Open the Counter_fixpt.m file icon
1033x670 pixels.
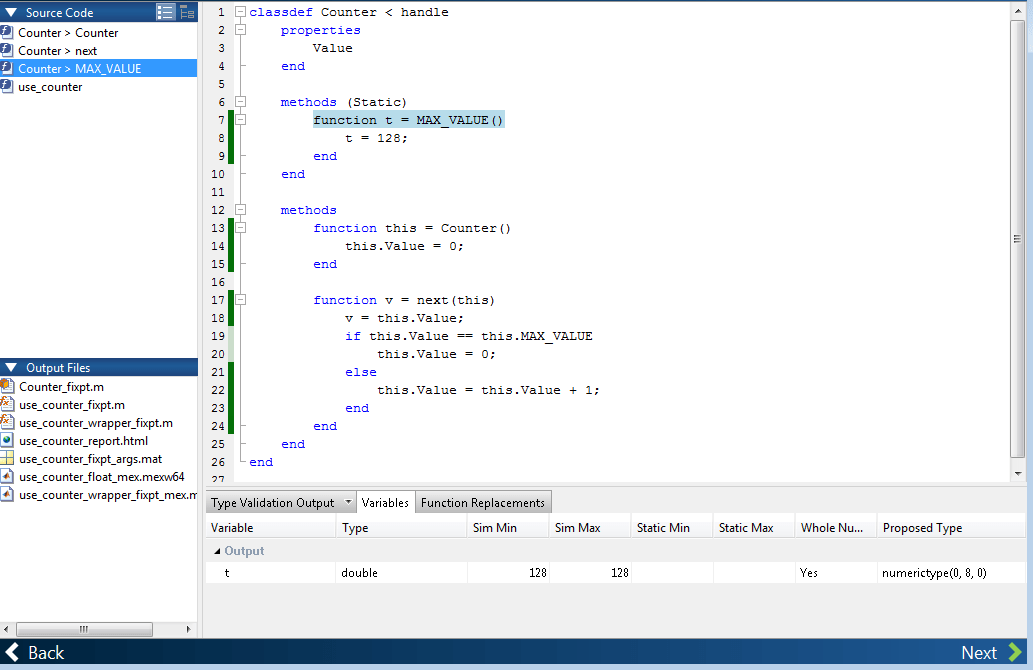[8, 387]
